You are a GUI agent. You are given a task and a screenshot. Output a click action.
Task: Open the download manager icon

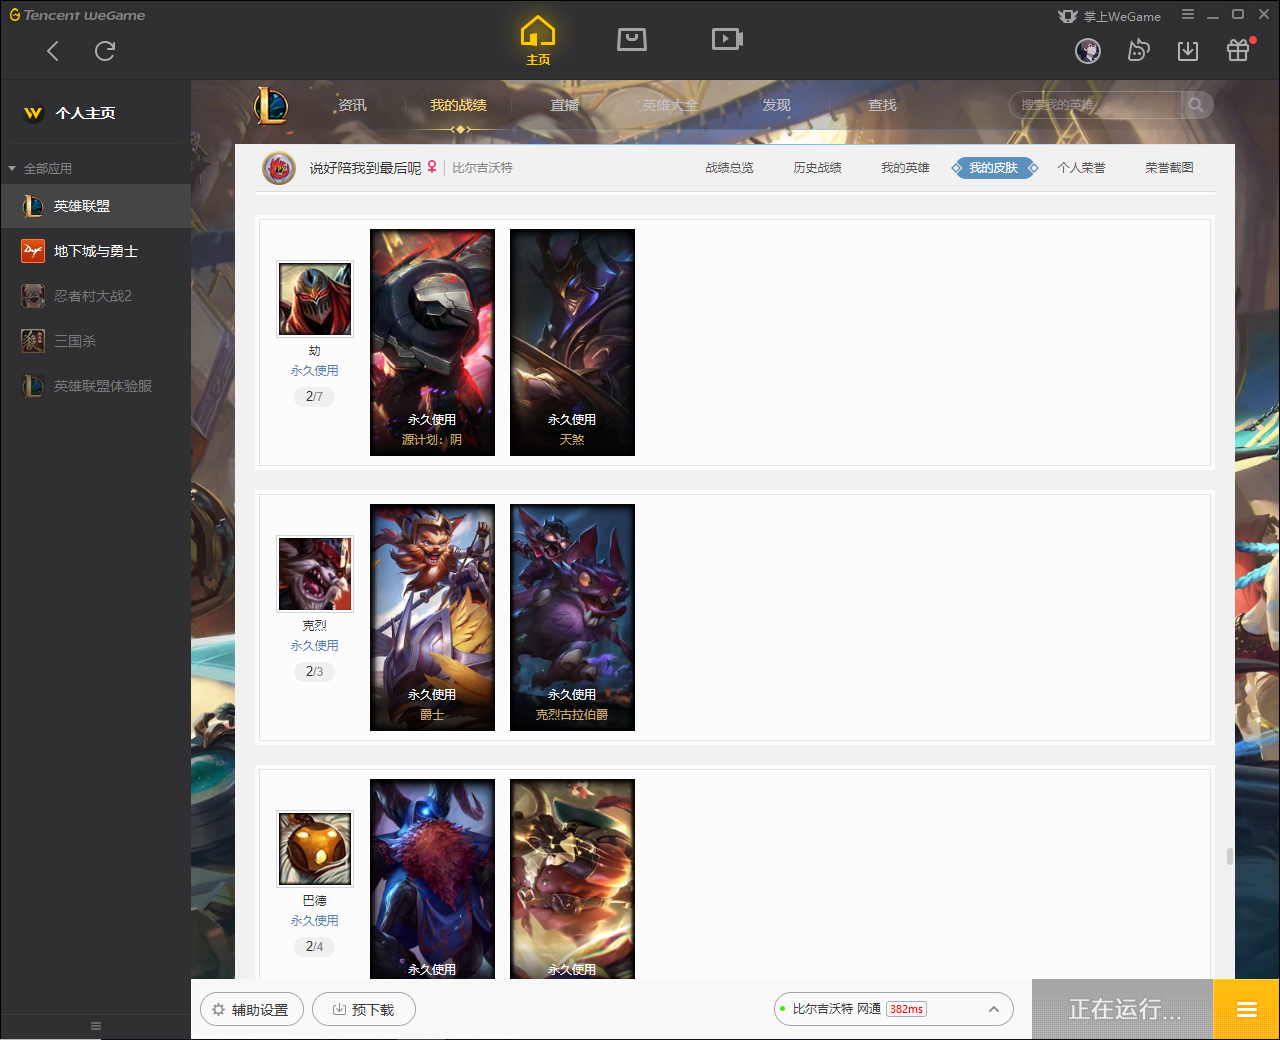tap(1188, 51)
